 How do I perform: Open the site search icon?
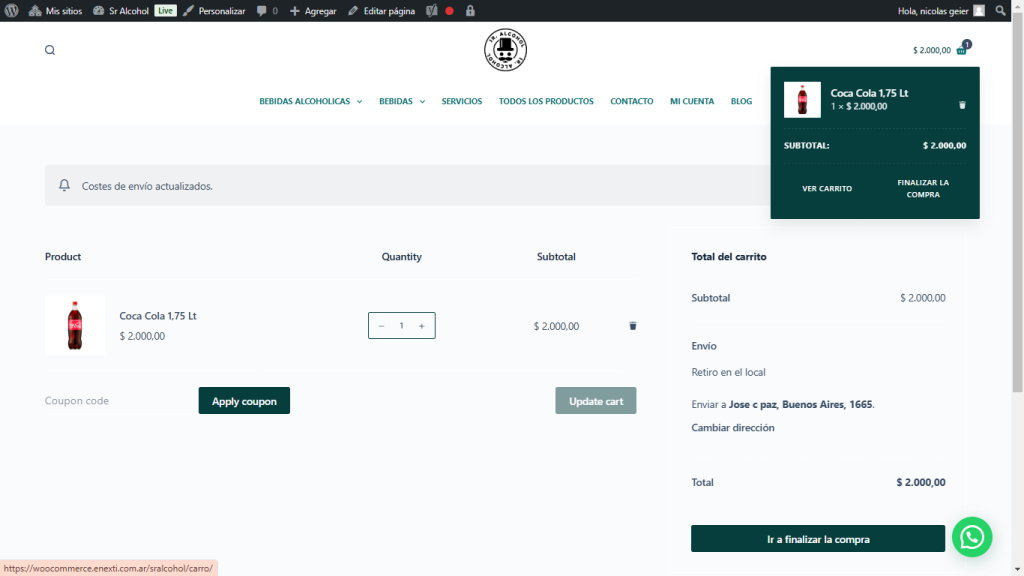[50, 50]
